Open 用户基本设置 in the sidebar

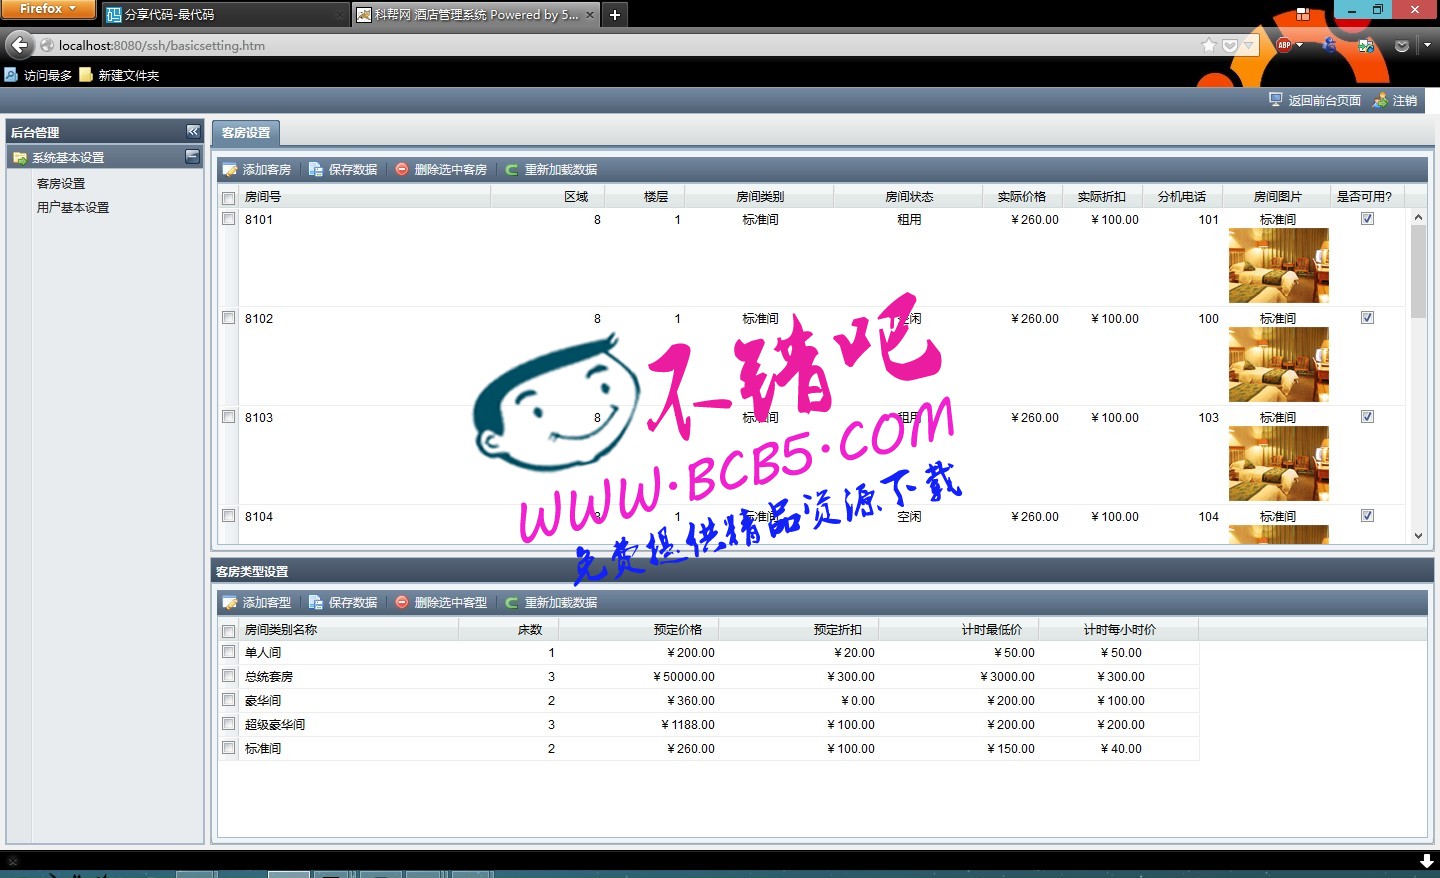[73, 208]
